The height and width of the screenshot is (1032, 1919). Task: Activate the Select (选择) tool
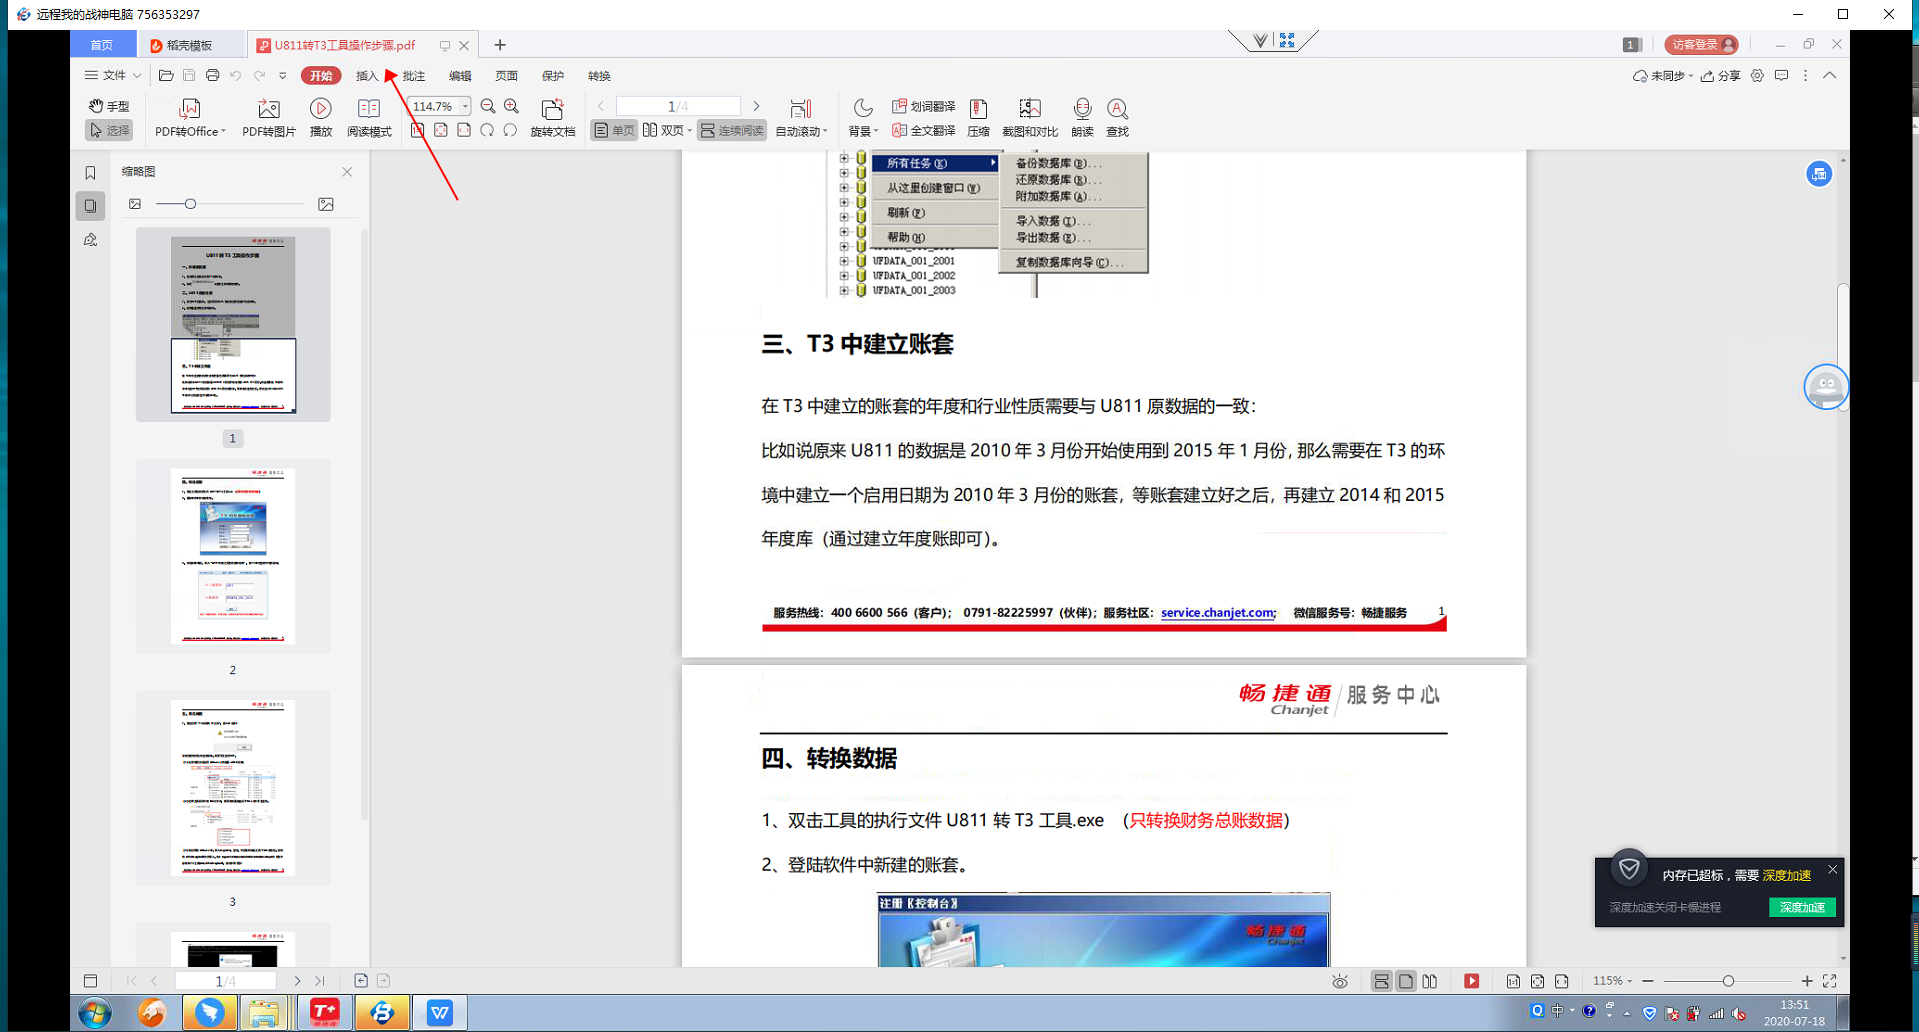coord(109,130)
